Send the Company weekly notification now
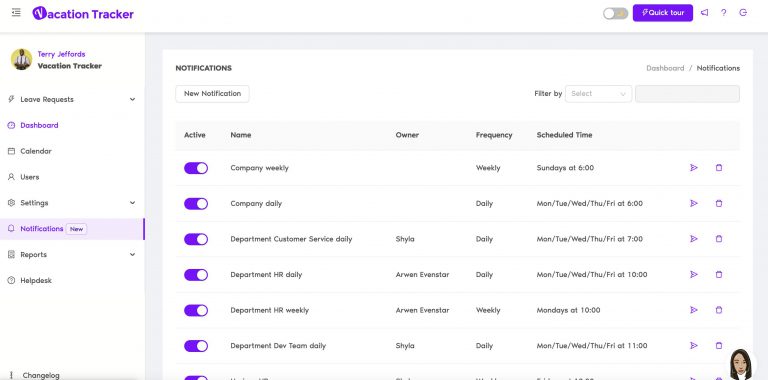Screen dimensions: 768x380 (694, 167)
